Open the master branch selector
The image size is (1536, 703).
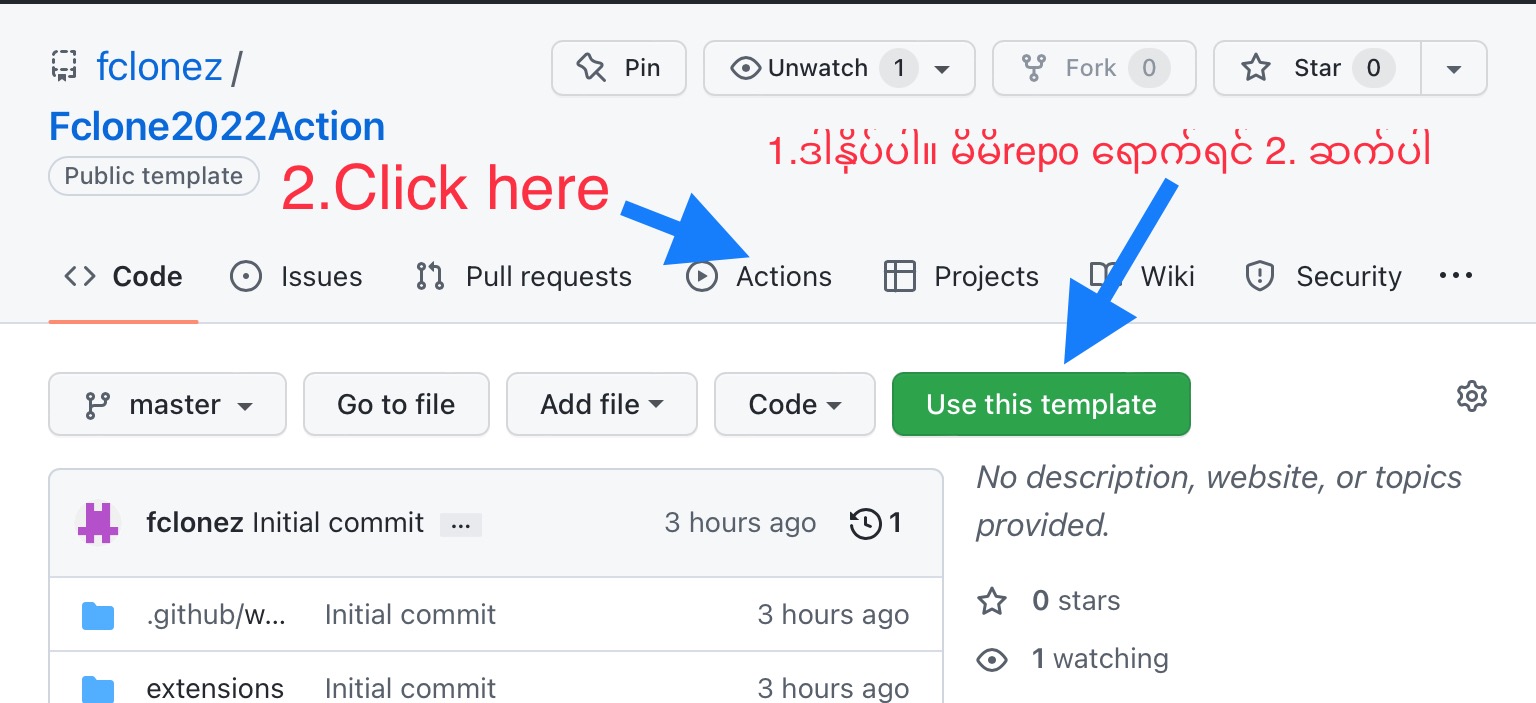tap(167, 404)
